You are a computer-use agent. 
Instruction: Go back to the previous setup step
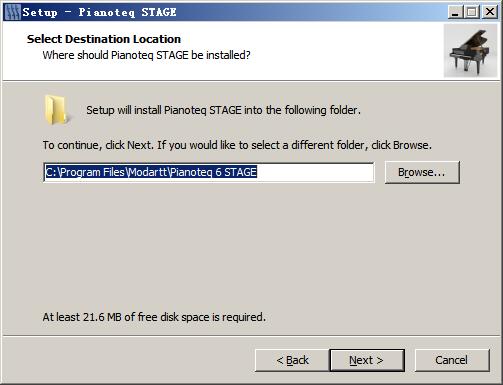(292, 360)
